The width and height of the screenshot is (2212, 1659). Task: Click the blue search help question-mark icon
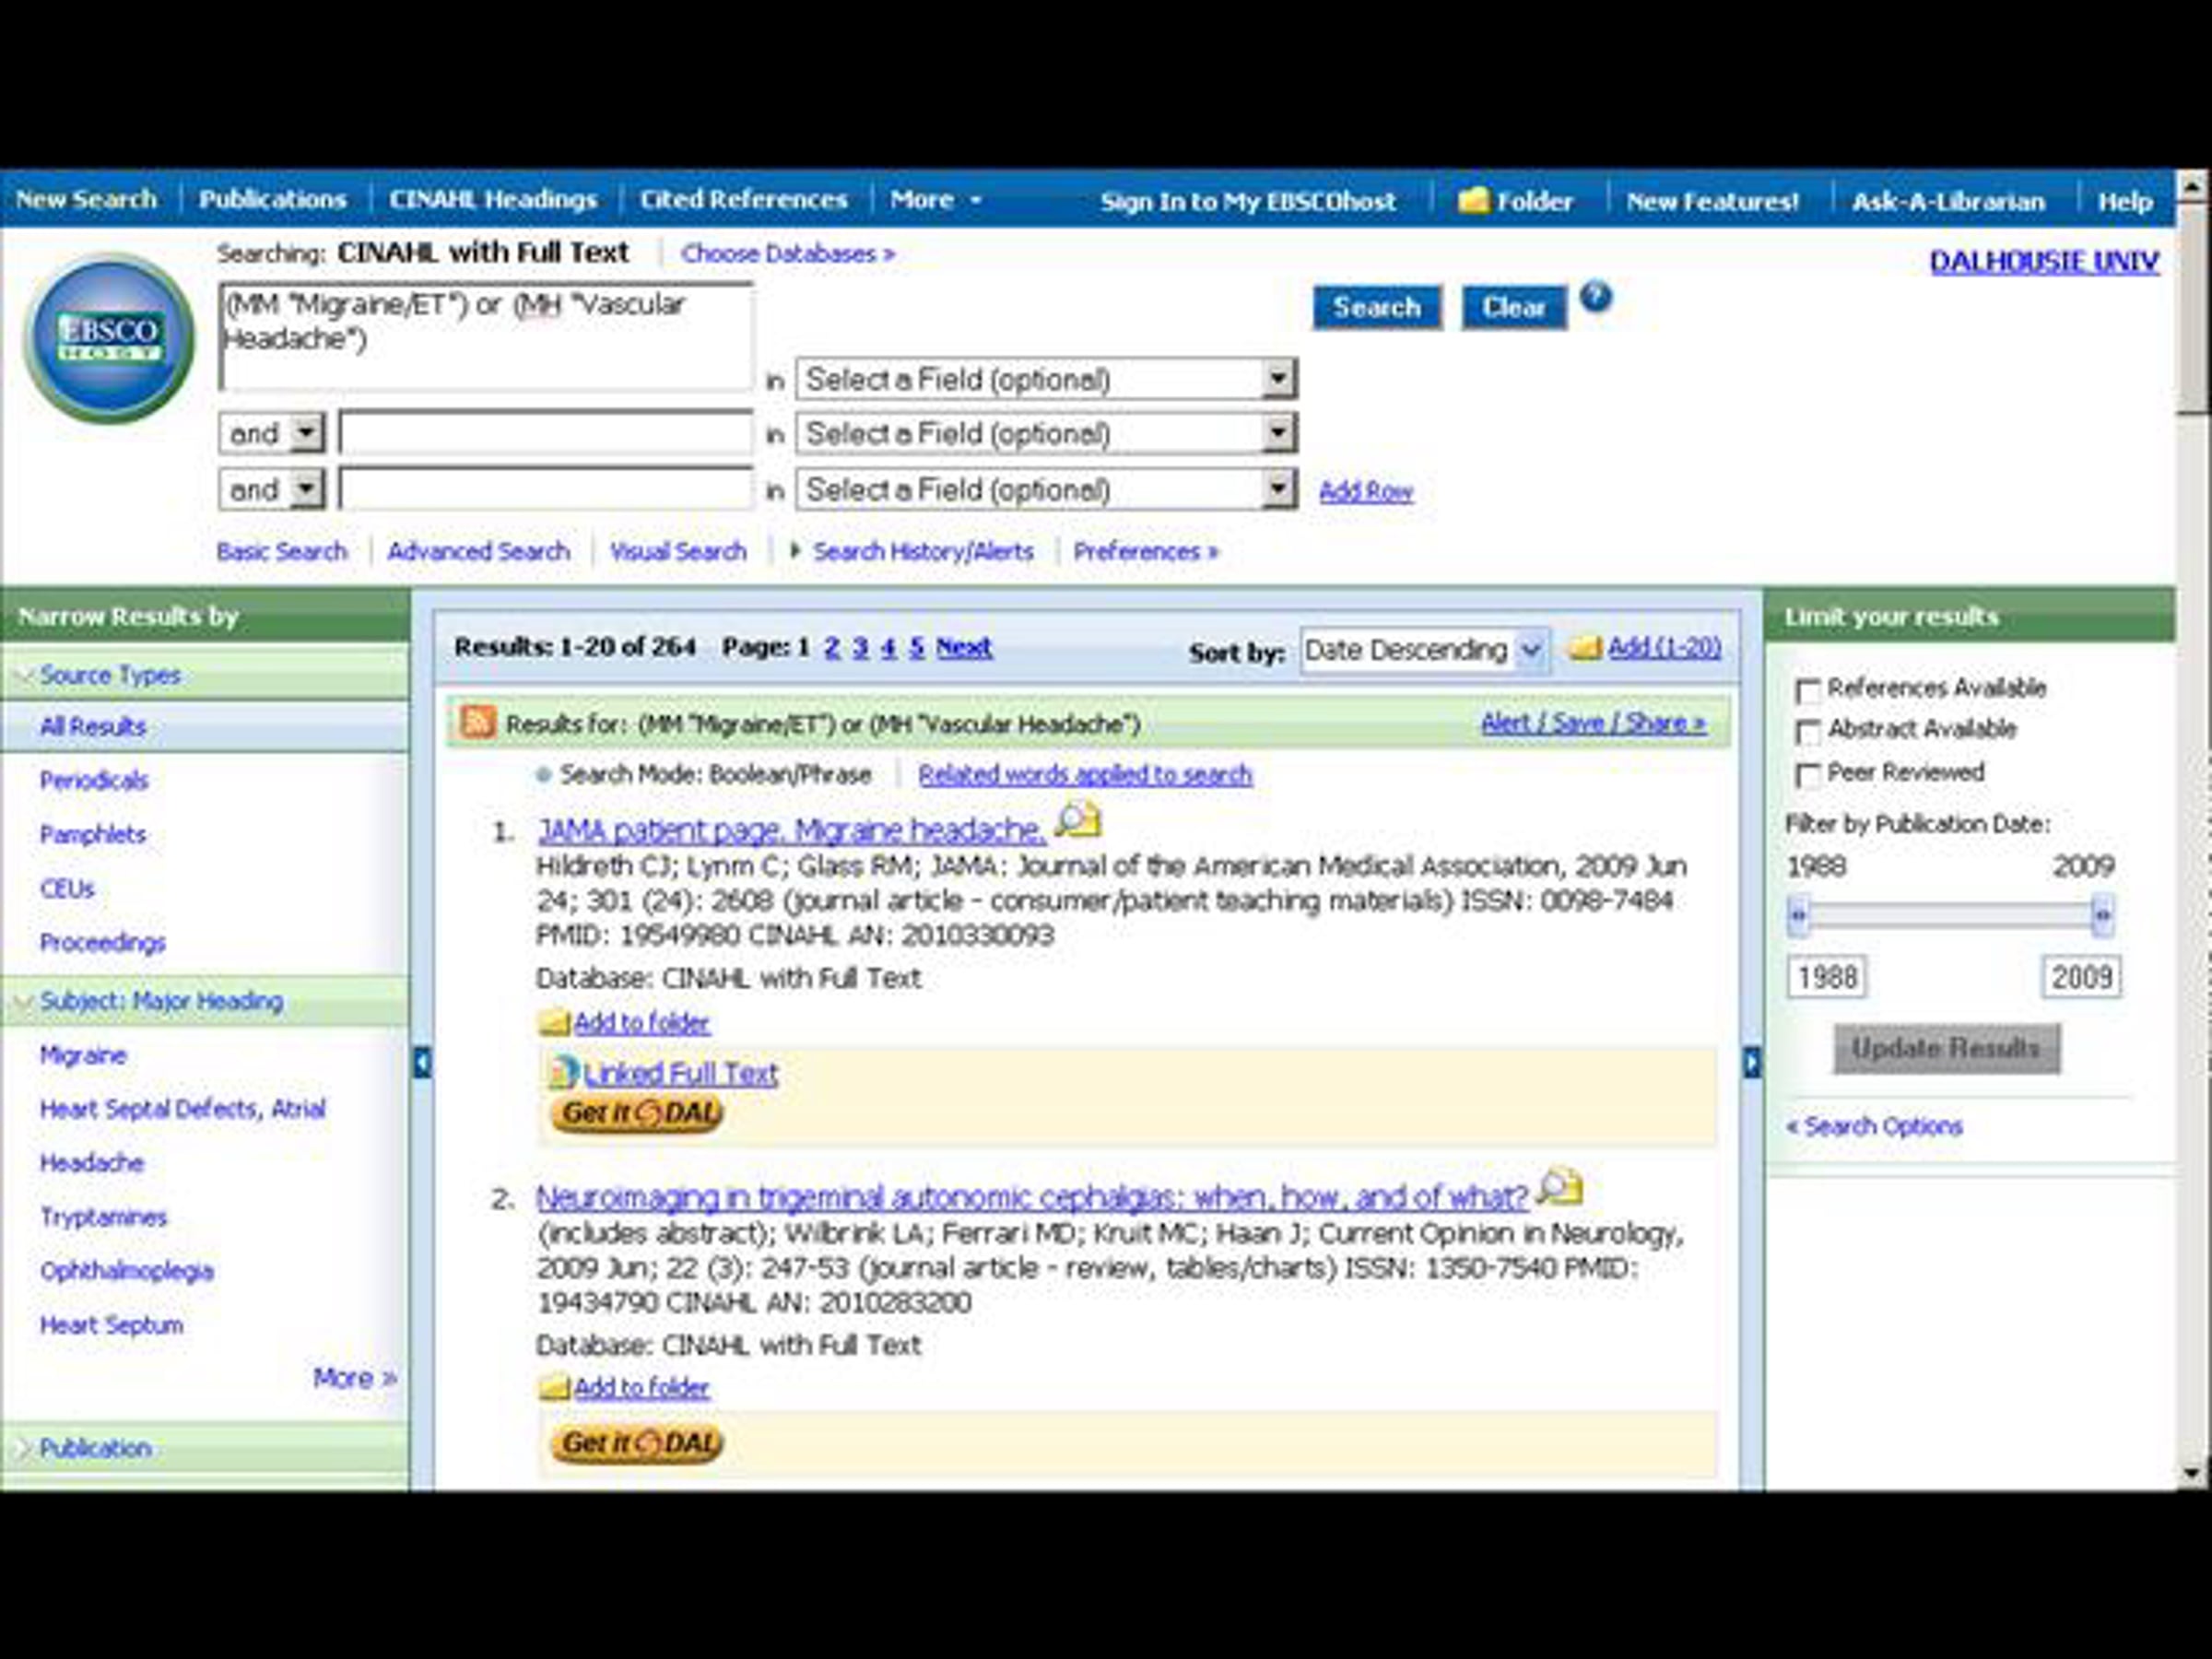(1596, 297)
